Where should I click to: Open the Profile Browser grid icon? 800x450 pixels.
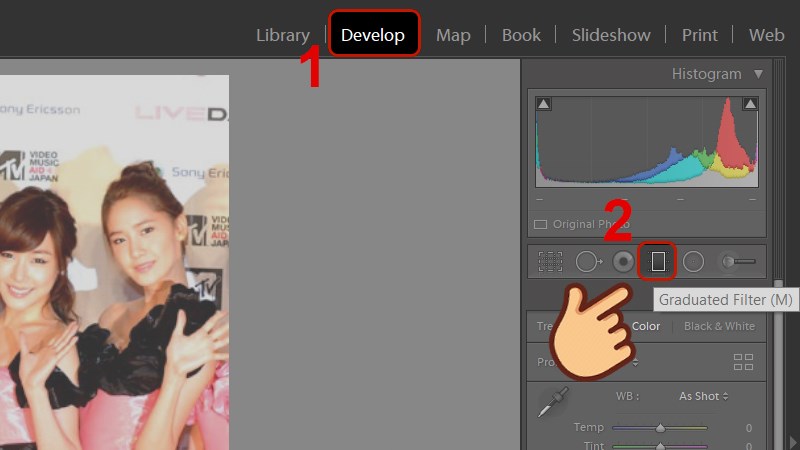(743, 362)
